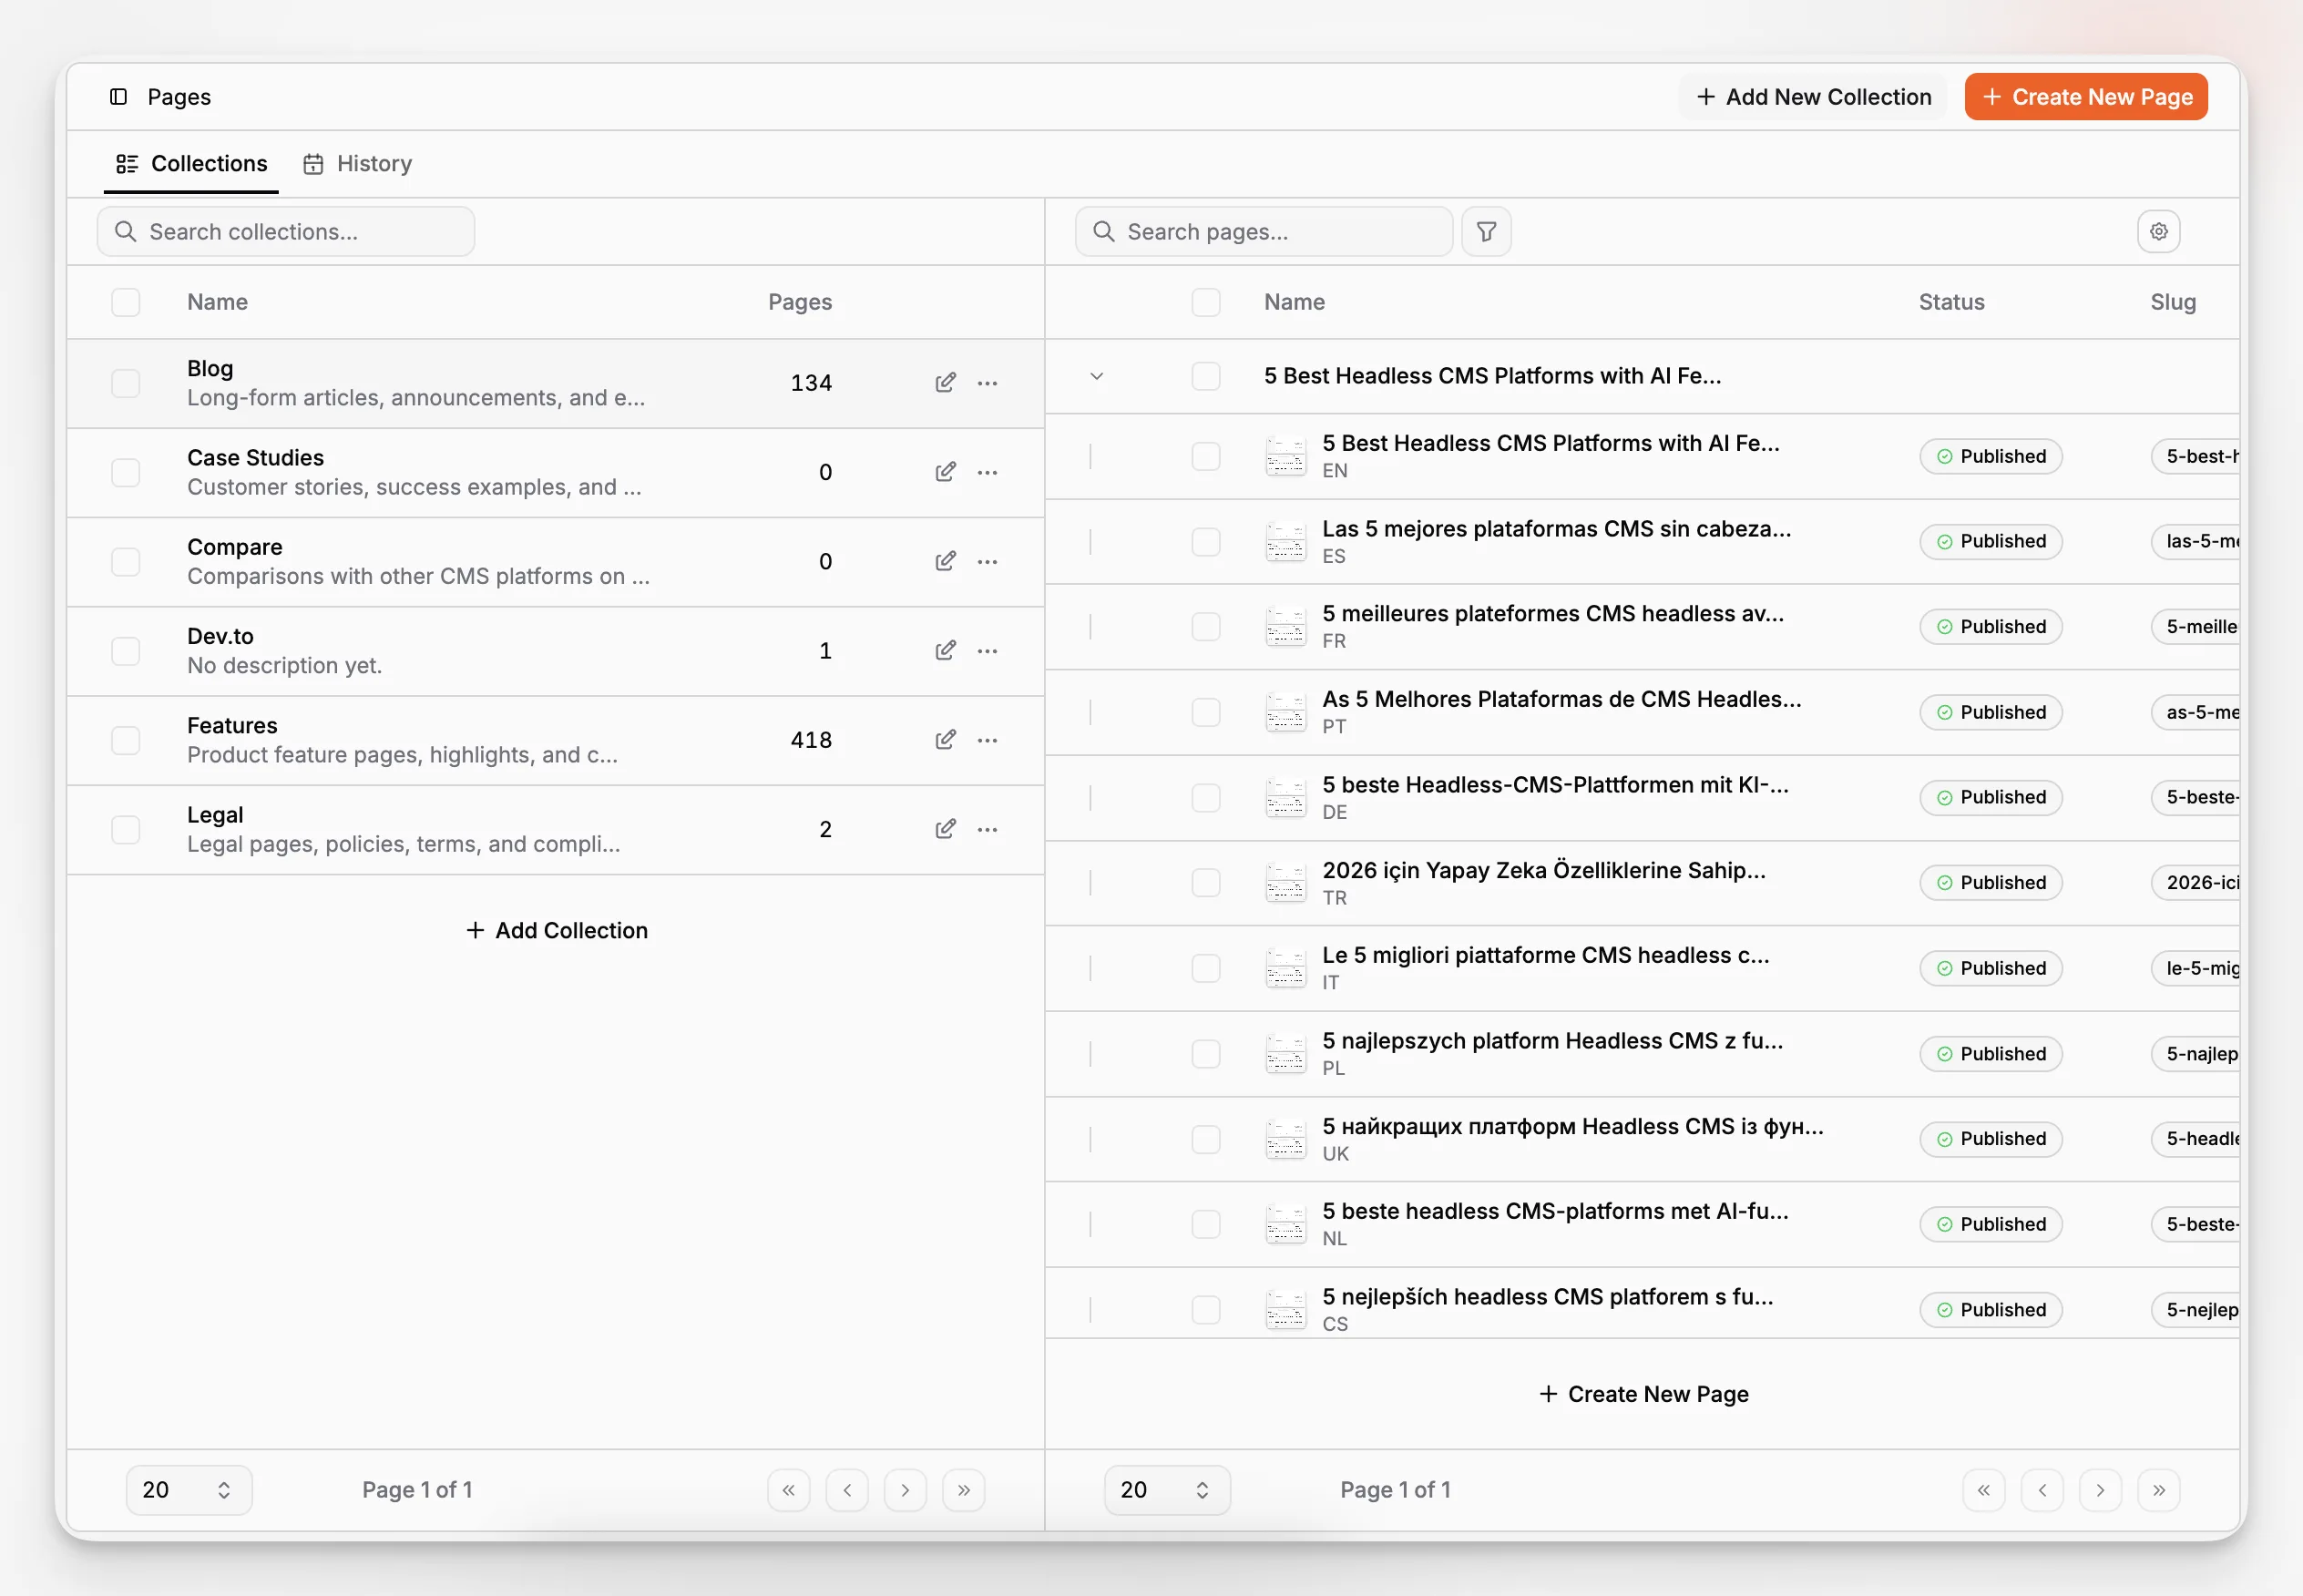2303x1596 pixels.
Task: Go to next page of pages list
Action: [x=2100, y=1490]
